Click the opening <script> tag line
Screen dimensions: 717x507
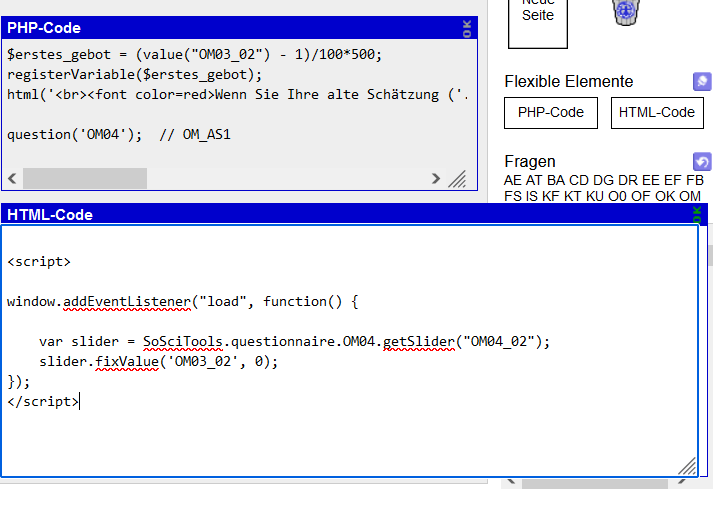[x=39, y=262]
